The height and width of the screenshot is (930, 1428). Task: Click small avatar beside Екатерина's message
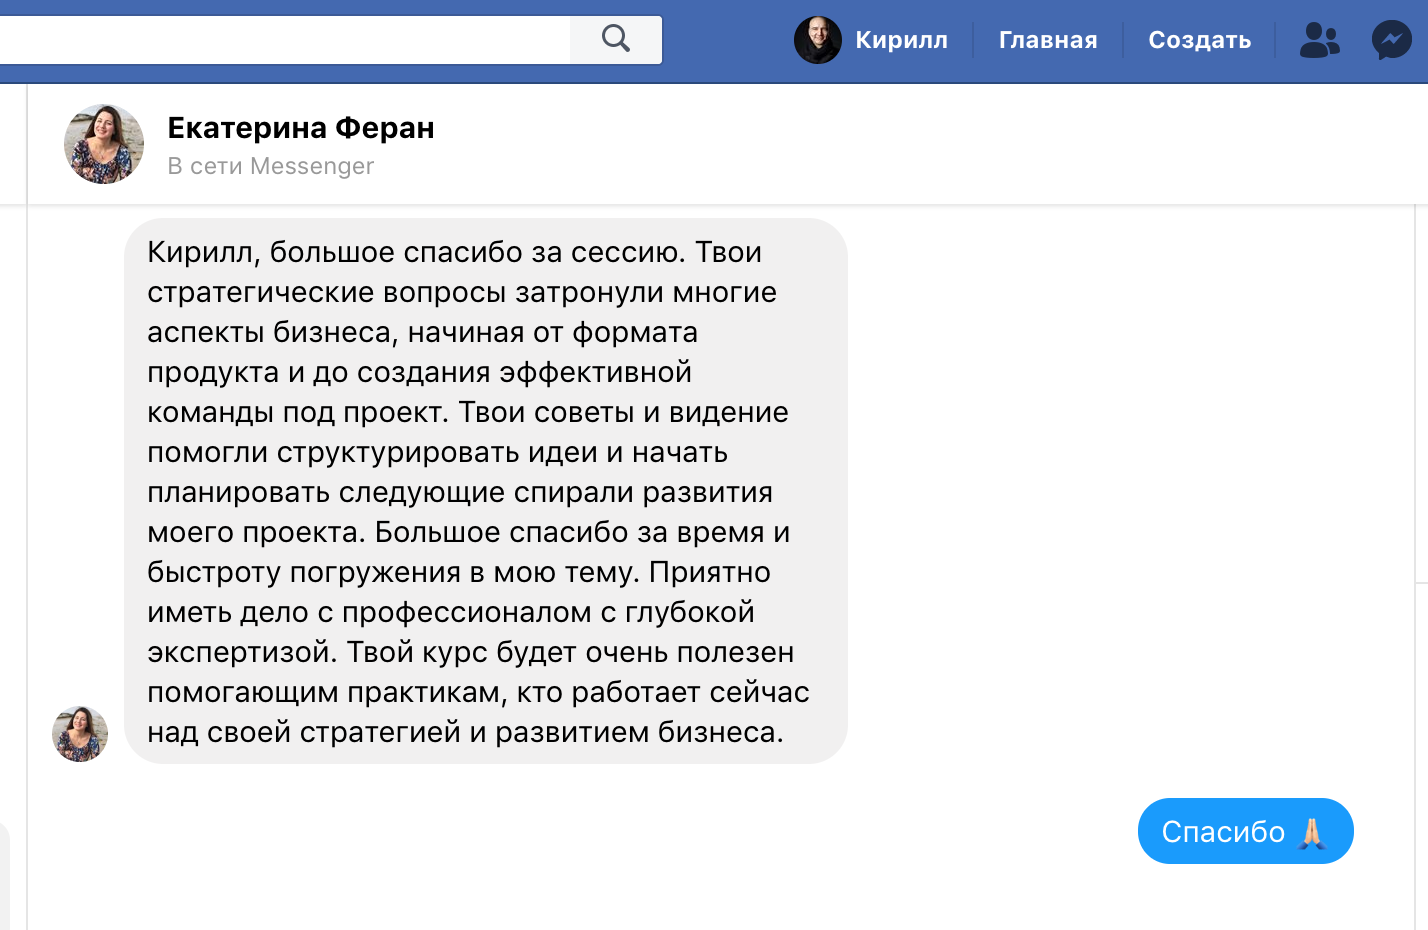point(80,734)
